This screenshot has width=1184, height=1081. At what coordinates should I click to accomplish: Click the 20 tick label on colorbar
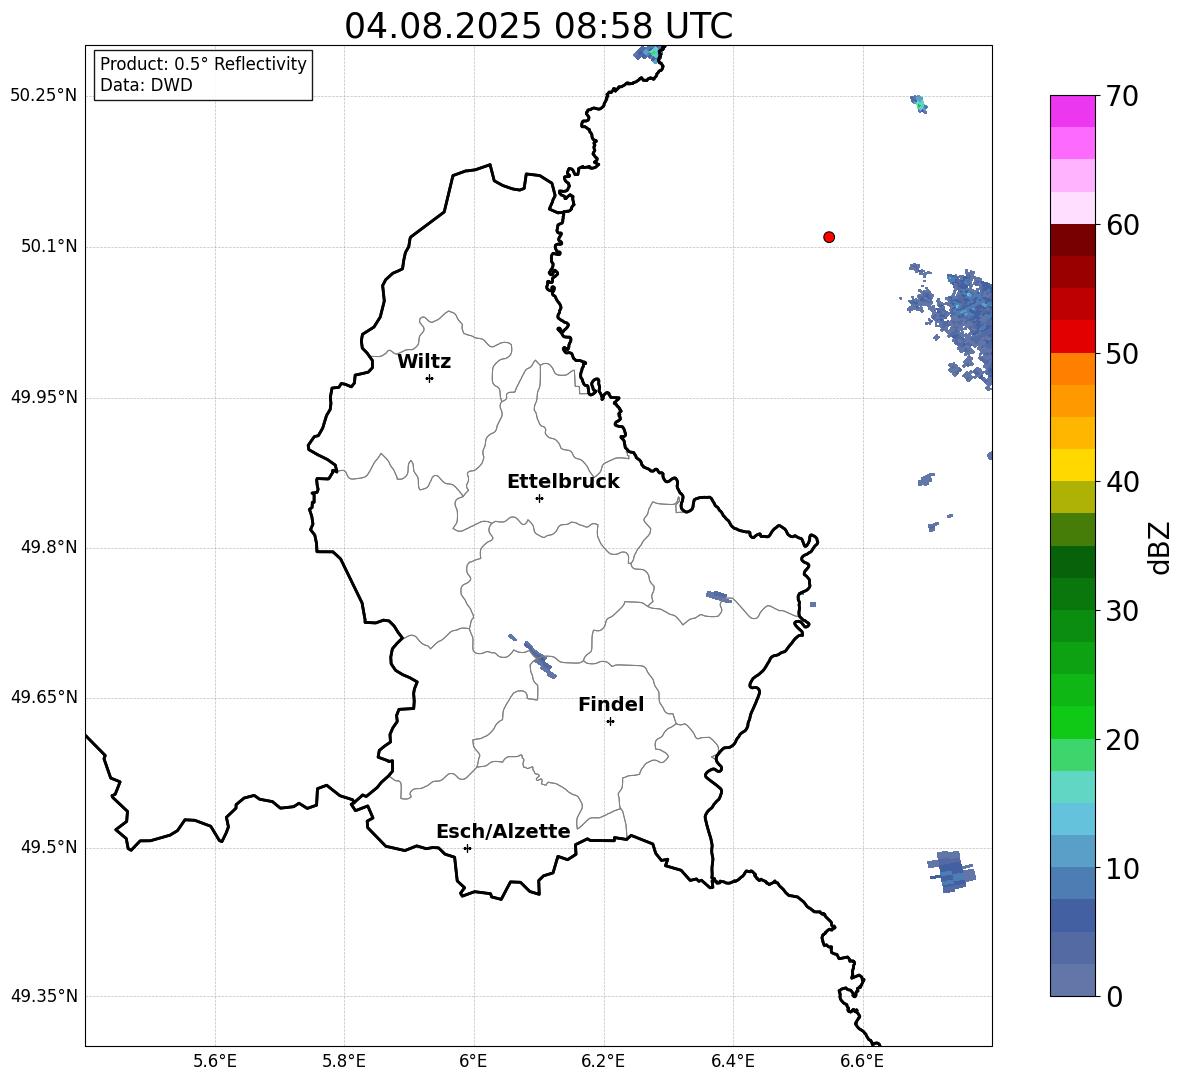tap(1122, 740)
